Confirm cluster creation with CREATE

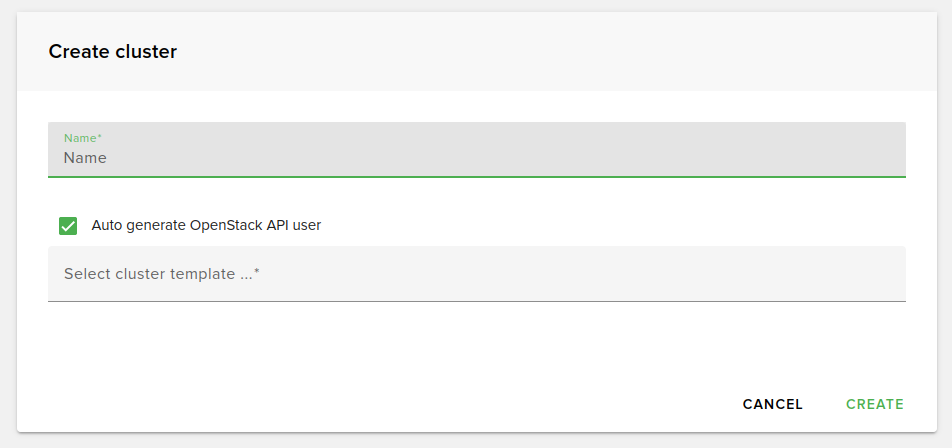click(874, 404)
